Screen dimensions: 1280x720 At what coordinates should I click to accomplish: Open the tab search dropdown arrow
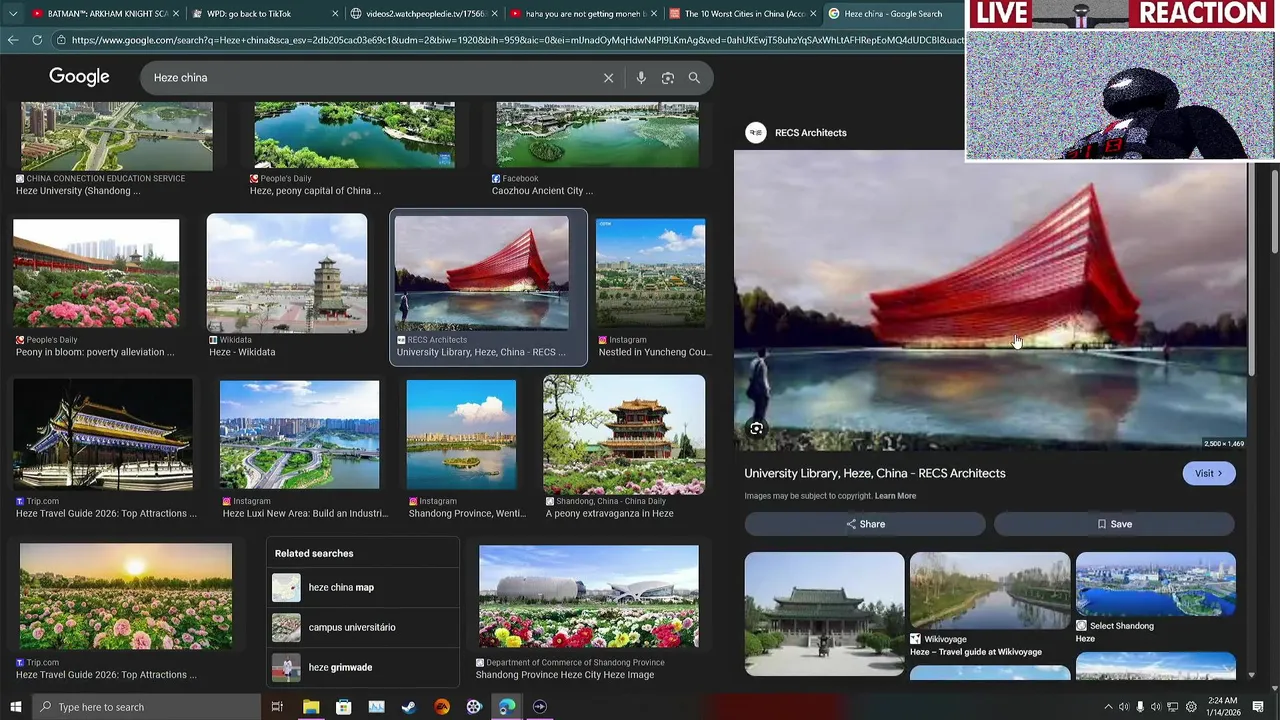(x=13, y=14)
